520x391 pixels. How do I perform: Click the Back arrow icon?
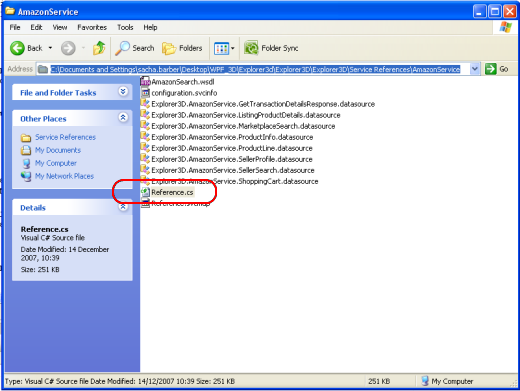click(x=17, y=48)
